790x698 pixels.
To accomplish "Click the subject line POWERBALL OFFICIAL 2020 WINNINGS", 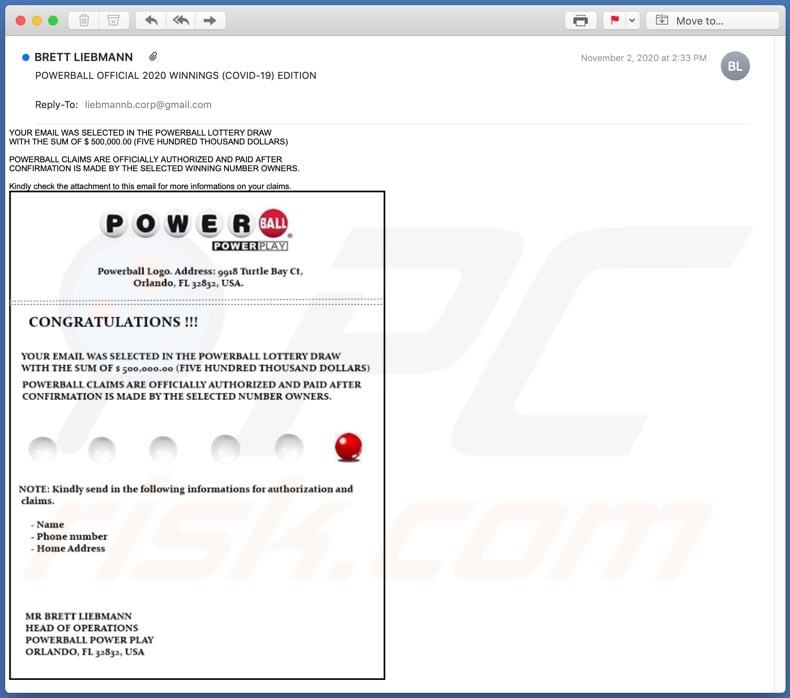I will [x=176, y=76].
